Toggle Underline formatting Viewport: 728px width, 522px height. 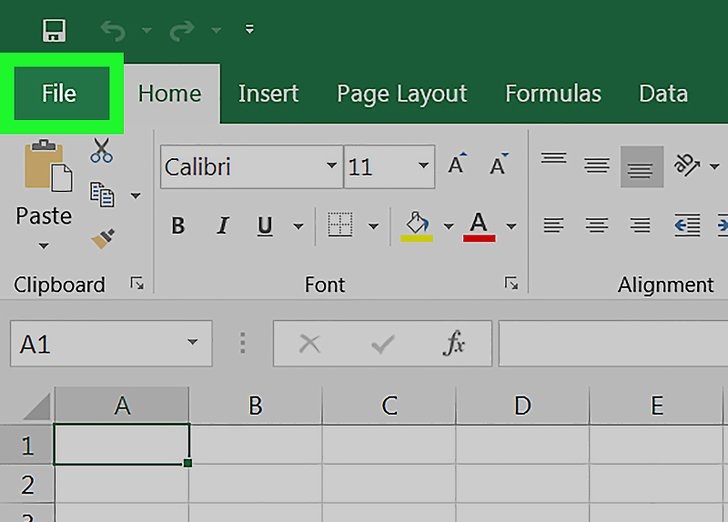point(265,226)
